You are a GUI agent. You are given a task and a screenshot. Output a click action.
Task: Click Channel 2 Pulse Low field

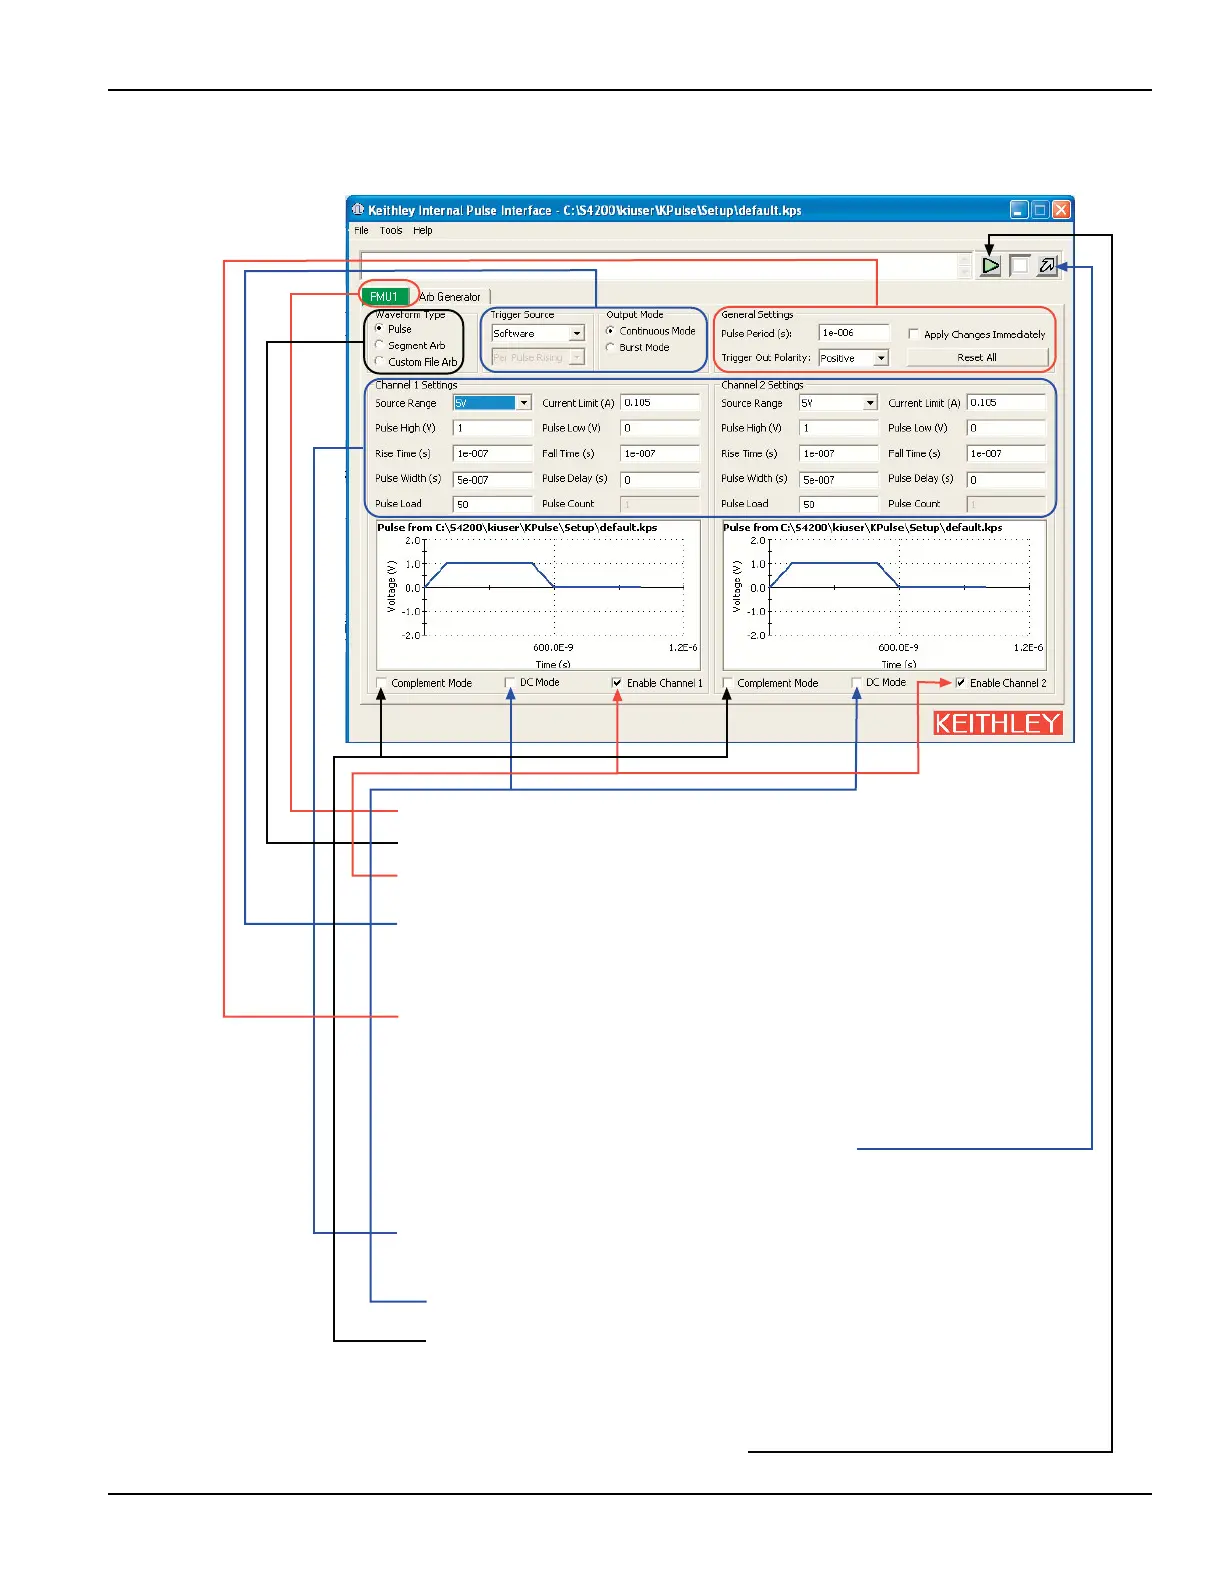[x=1006, y=428]
